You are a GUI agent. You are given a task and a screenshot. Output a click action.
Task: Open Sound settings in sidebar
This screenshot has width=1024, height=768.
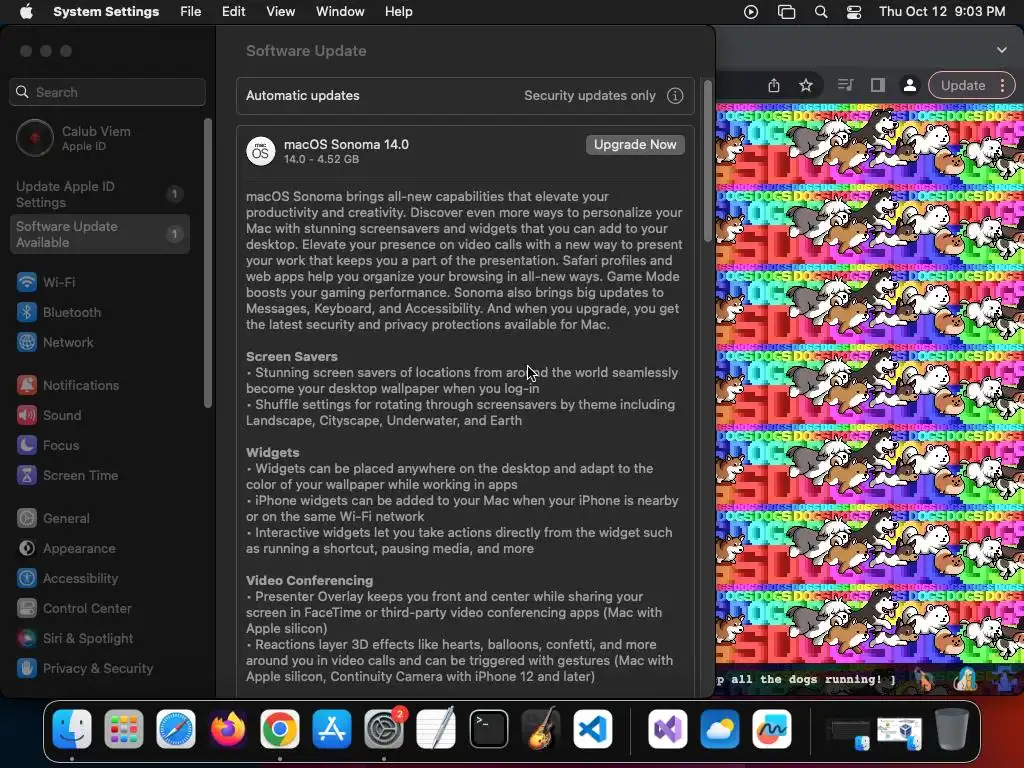click(49, 415)
